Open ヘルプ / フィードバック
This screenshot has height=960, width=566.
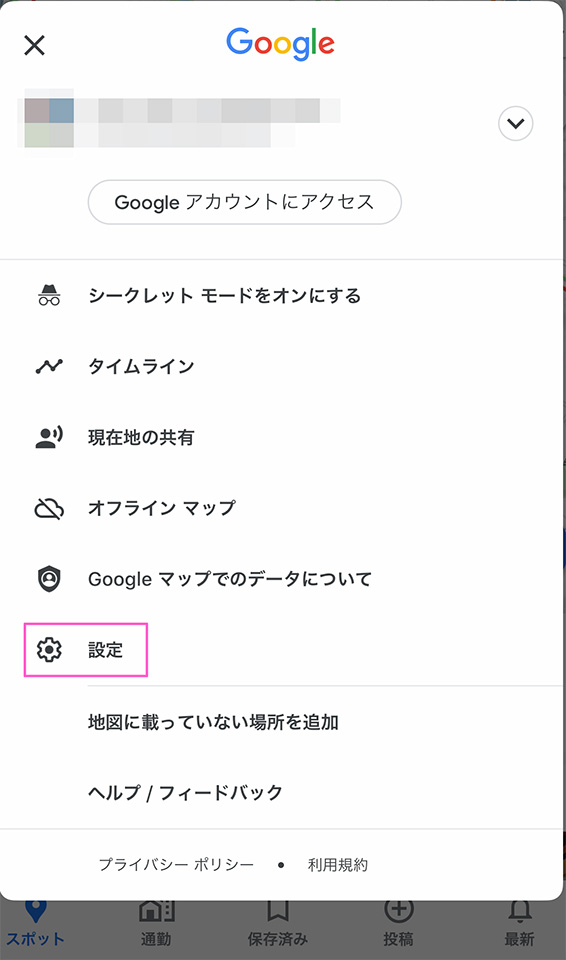(x=186, y=793)
